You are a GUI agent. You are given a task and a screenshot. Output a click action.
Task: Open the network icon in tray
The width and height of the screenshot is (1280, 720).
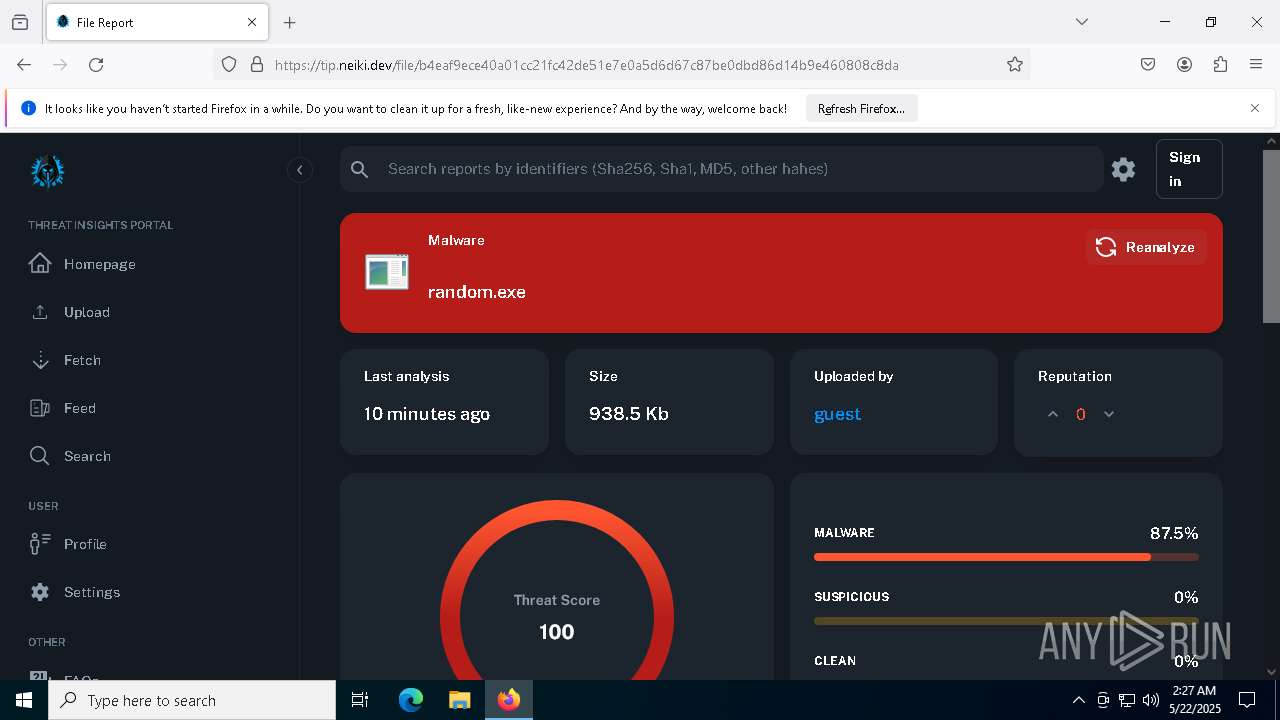[1127, 700]
